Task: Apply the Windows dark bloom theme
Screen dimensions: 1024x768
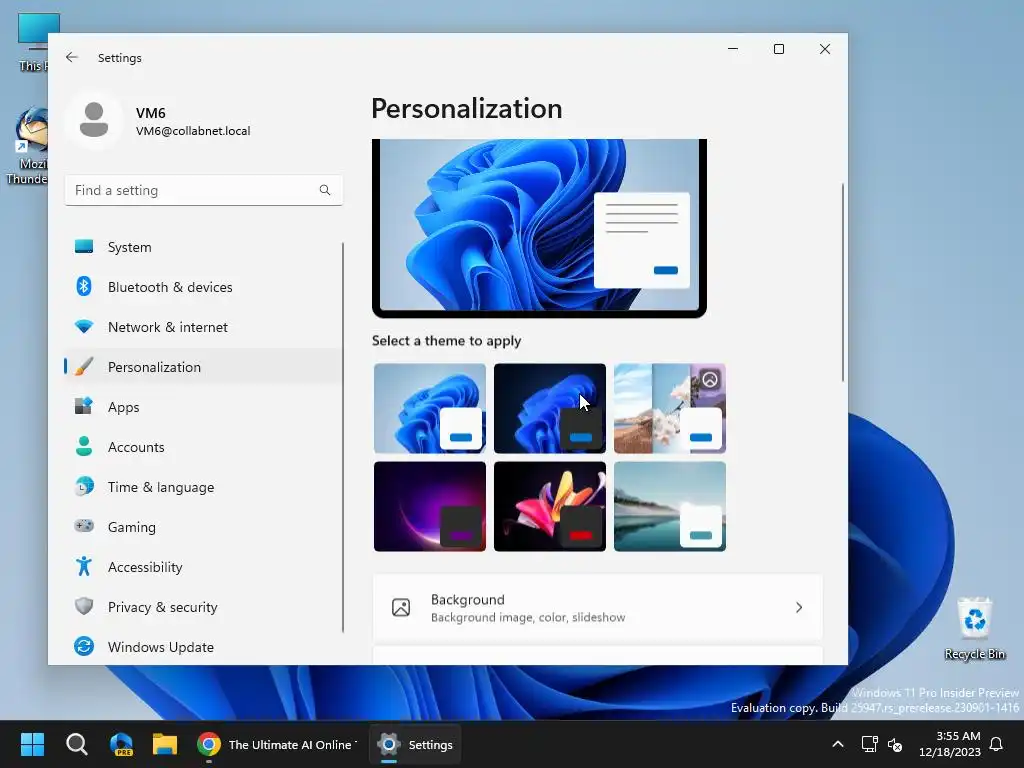Action: (x=550, y=408)
